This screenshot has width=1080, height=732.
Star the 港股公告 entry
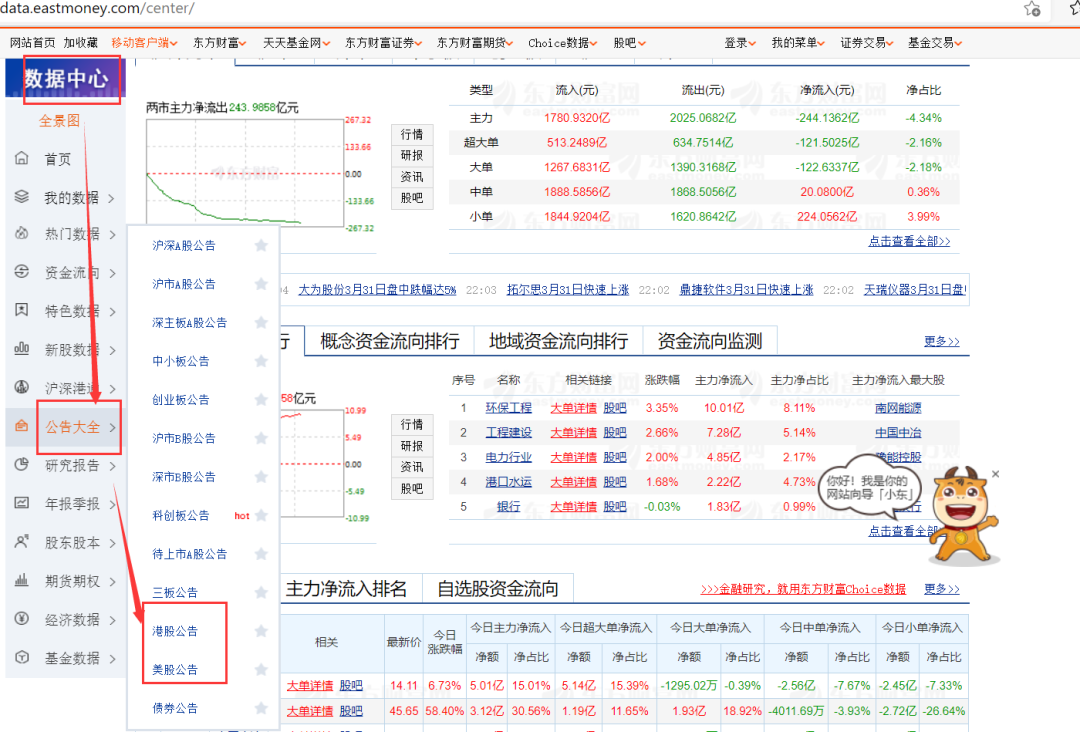[x=261, y=631]
